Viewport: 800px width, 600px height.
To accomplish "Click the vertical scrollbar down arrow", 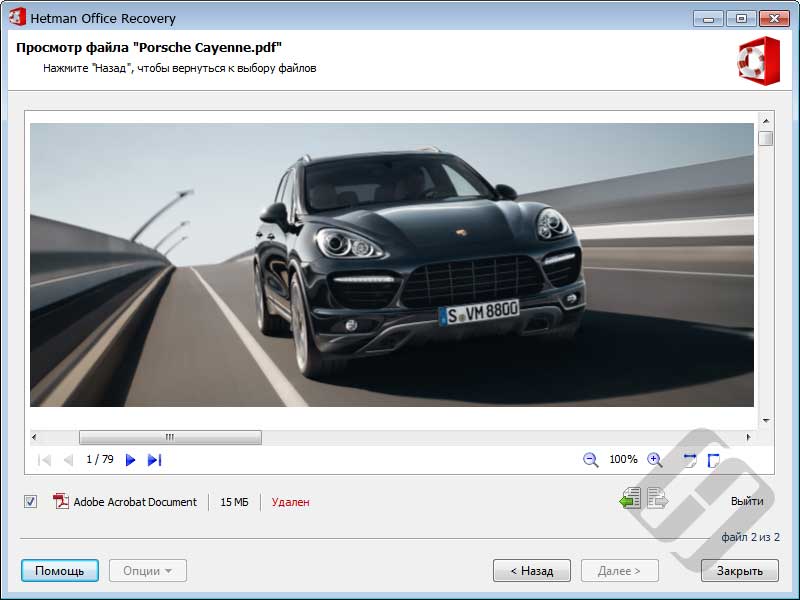I will (766, 421).
